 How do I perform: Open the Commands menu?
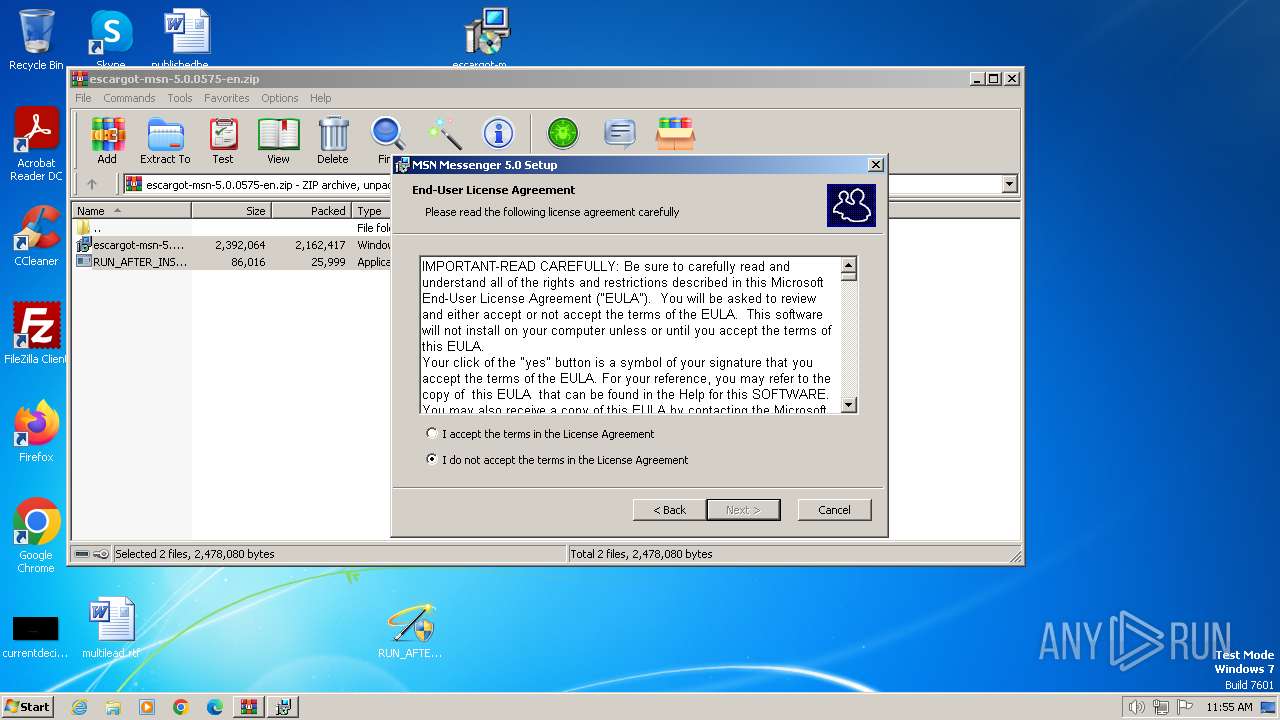click(x=129, y=98)
